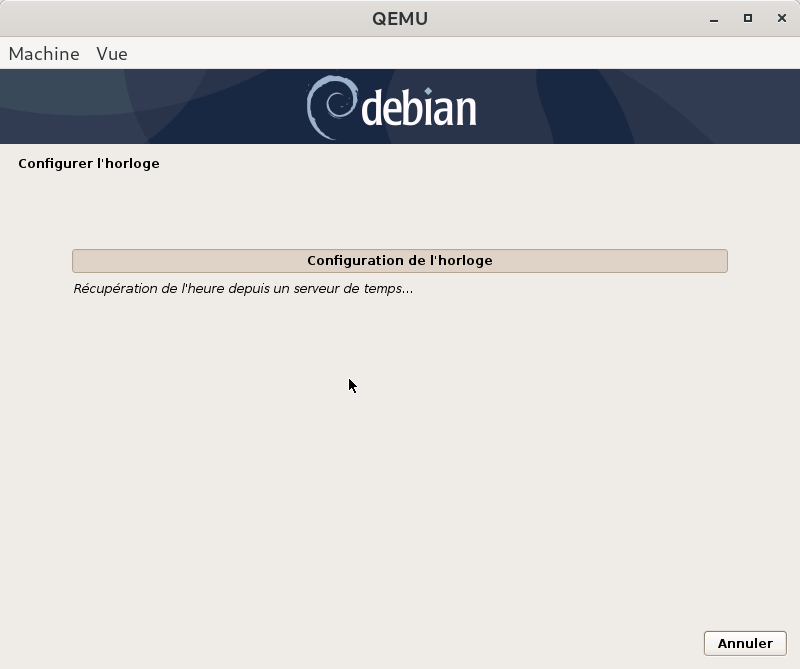800x669 pixels.
Task: Click the Configuration de l'horloge progress bar
Action: [399, 261]
